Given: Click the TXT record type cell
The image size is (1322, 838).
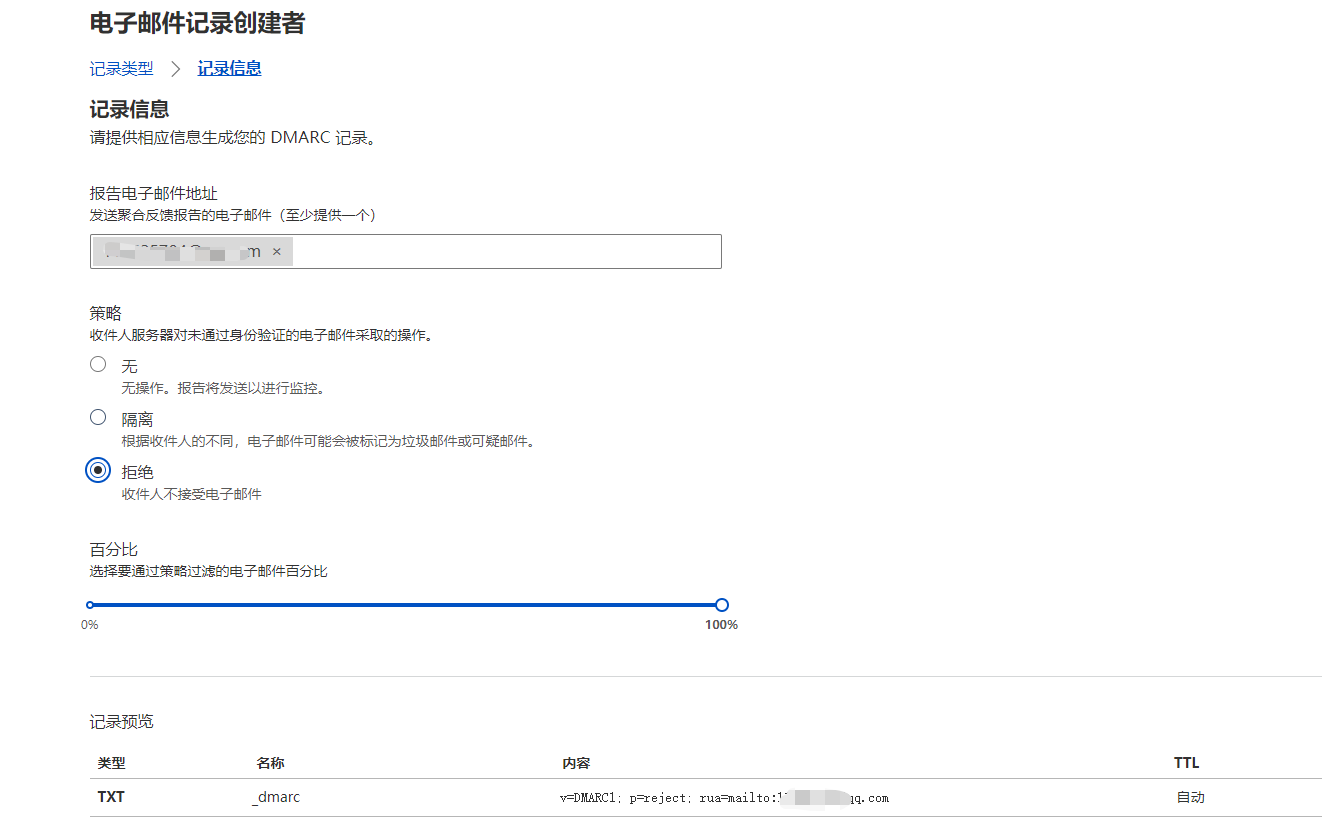Looking at the screenshot, I should tap(111, 797).
